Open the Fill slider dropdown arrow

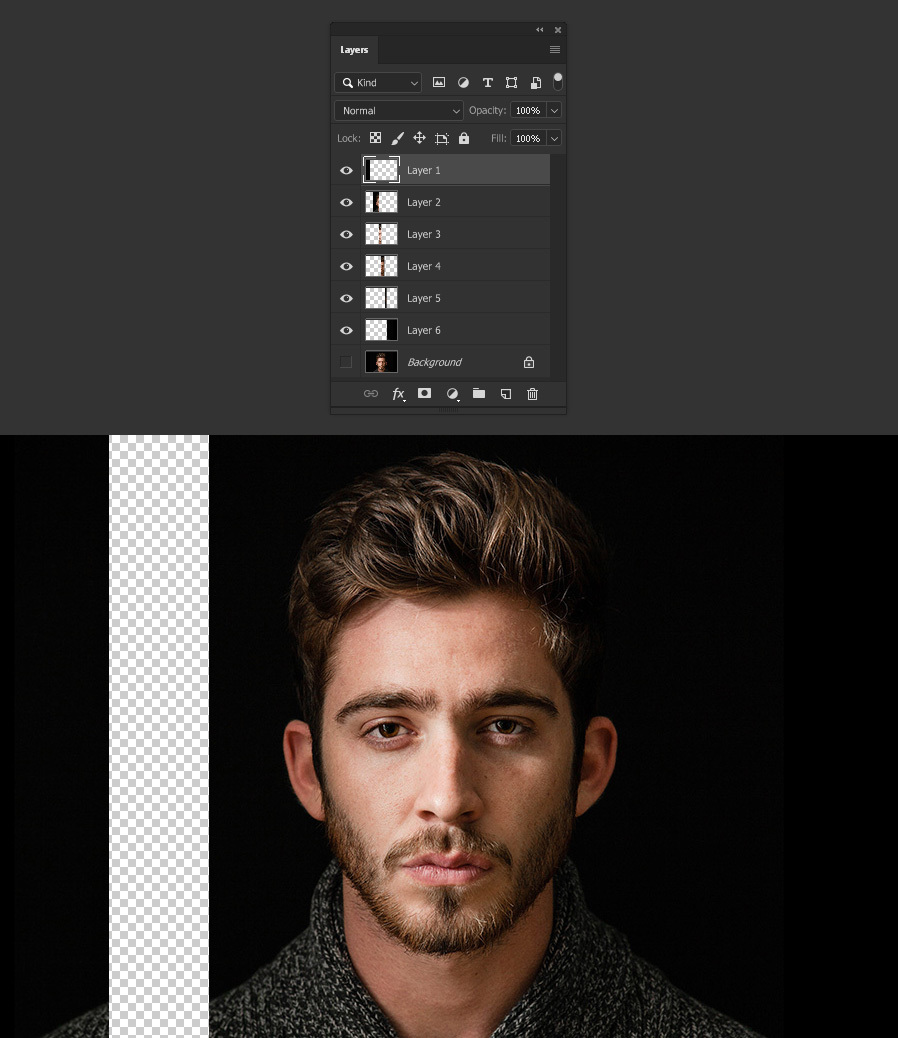point(555,138)
